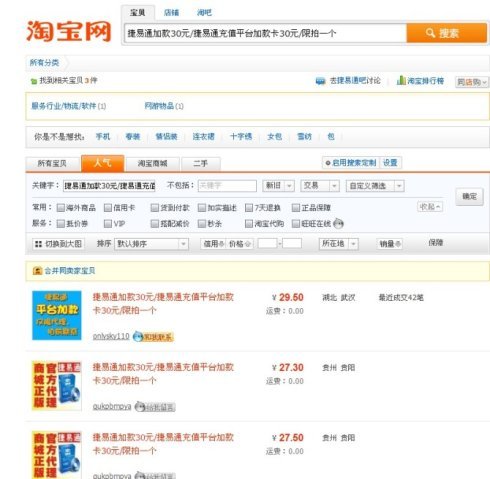Check the 抵价券 checkbox
Viewport: 490px width, 479px height.
point(60,224)
